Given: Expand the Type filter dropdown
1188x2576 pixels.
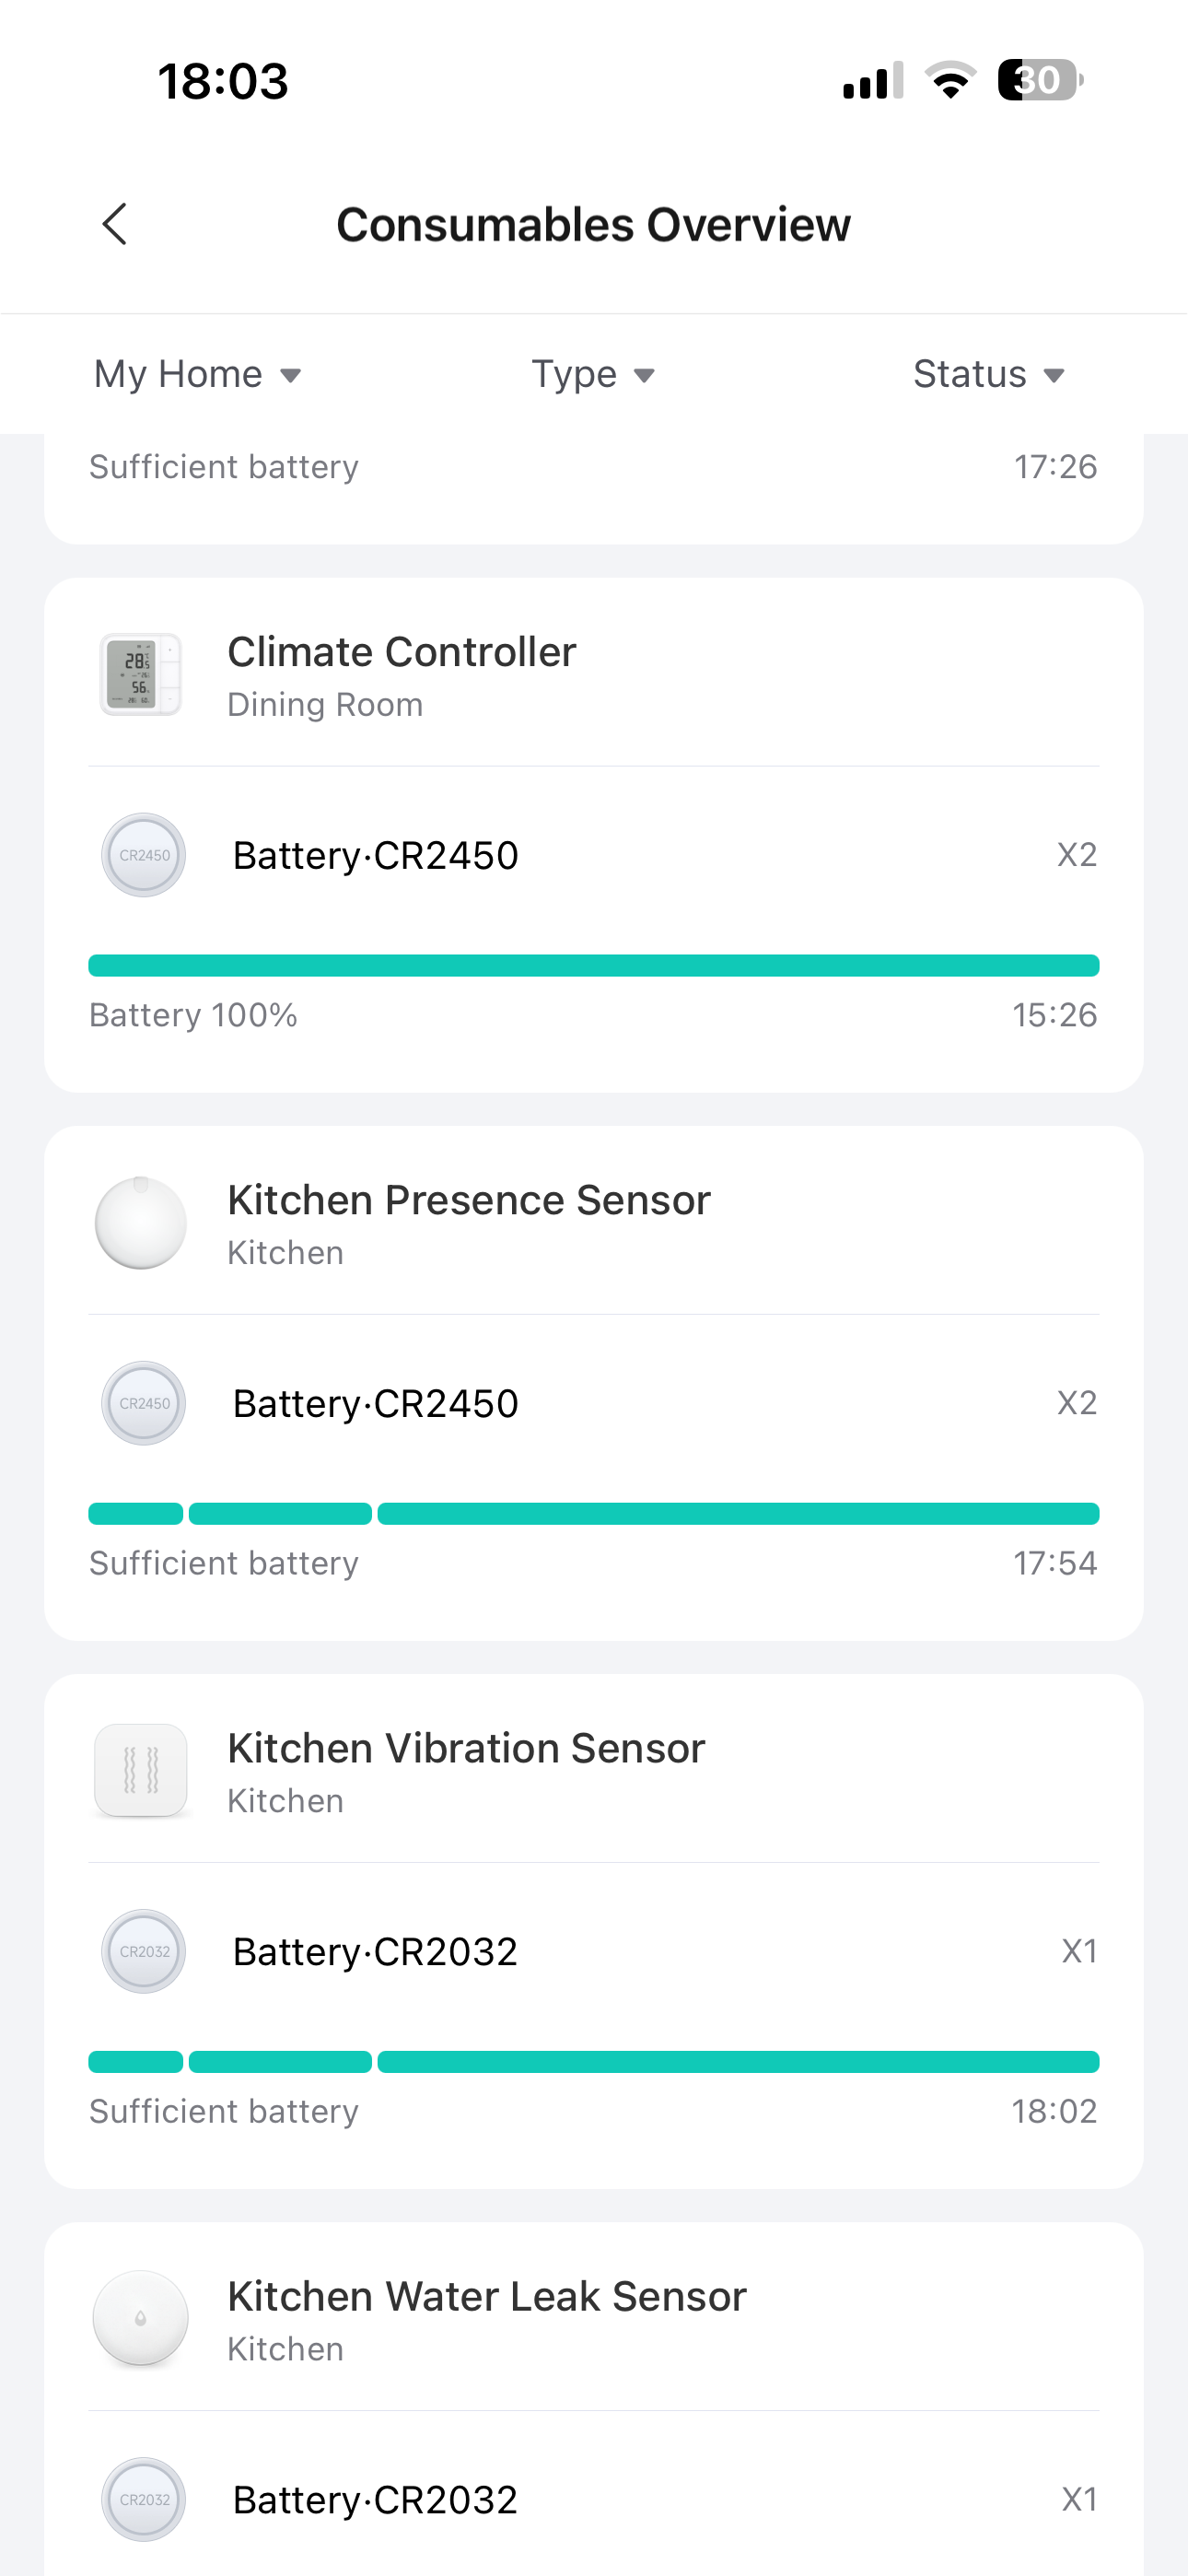Looking at the screenshot, I should (593, 374).
